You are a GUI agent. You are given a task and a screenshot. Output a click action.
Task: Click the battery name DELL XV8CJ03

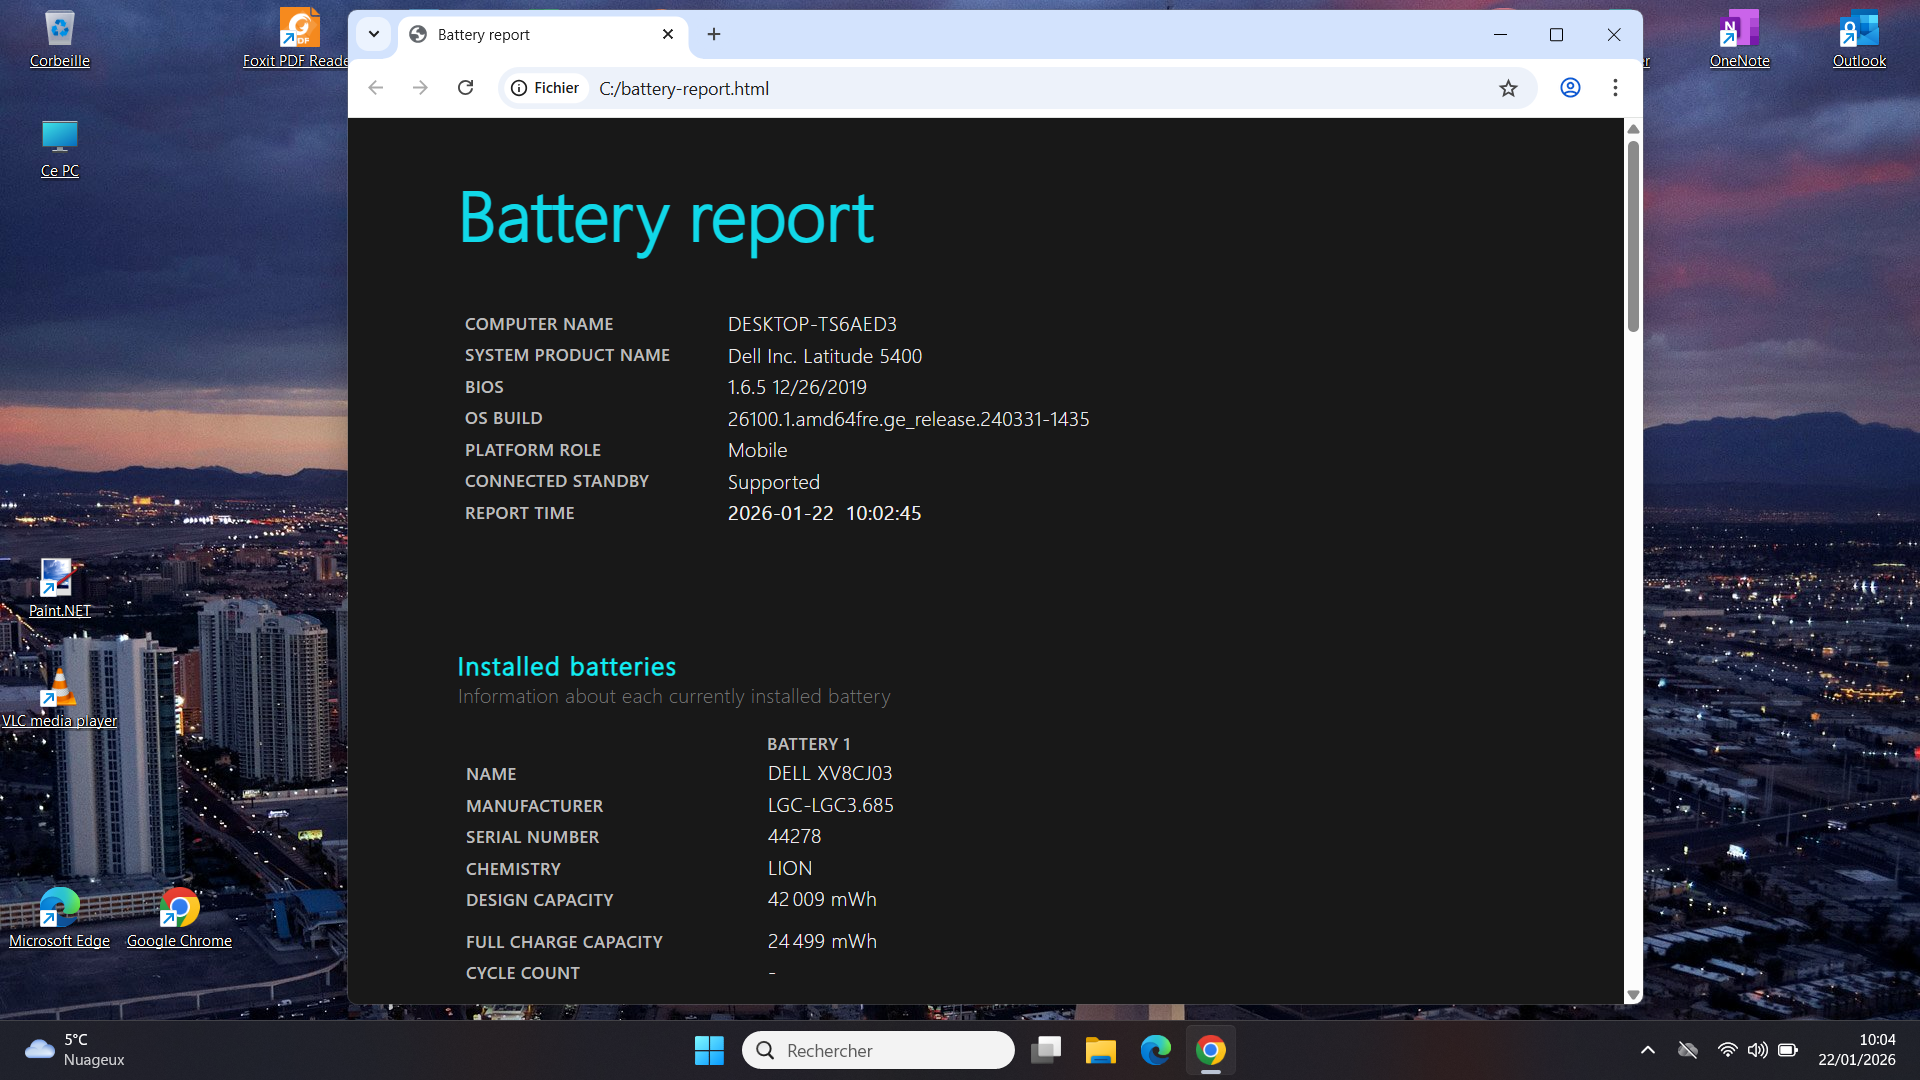830,774
